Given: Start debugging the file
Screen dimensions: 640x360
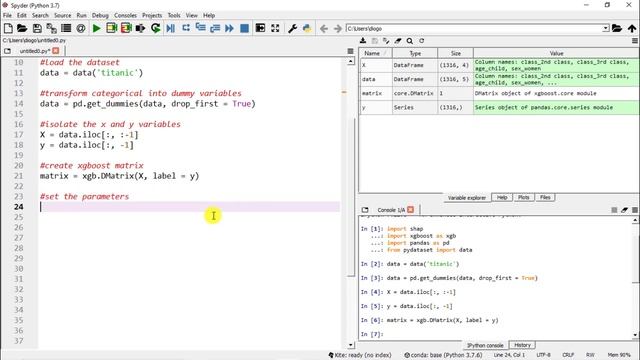Looking at the screenshot, I should (x=171, y=28).
